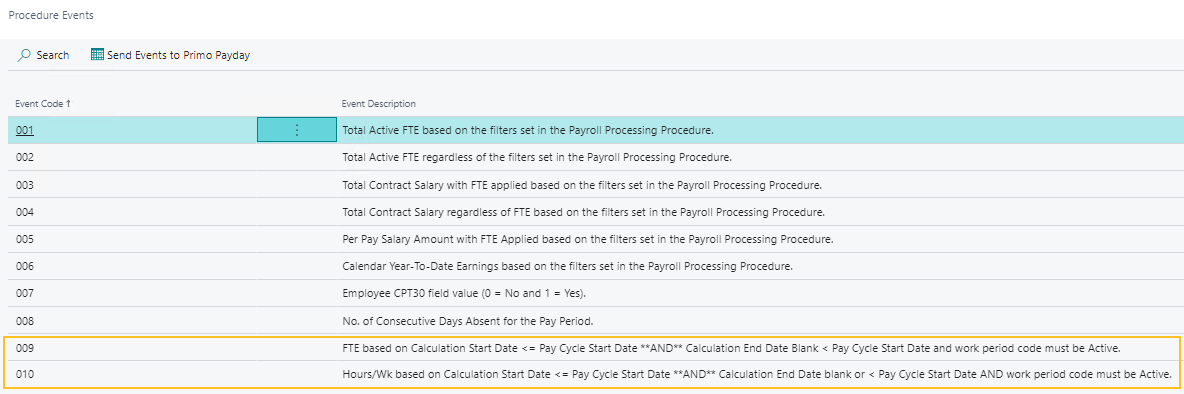The height and width of the screenshot is (394, 1184).
Task: Click the Procedure Events page title
Action: click(x=51, y=15)
